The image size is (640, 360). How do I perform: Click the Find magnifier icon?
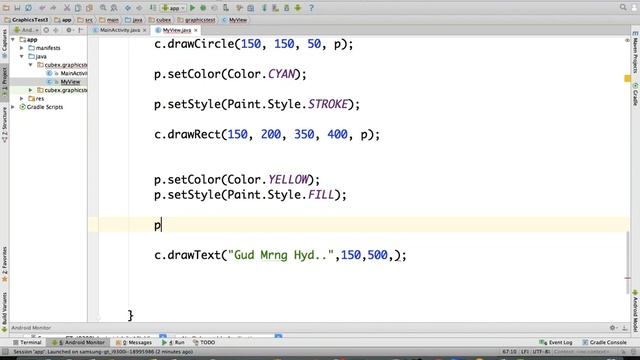pyautogui.click(x=103, y=8)
